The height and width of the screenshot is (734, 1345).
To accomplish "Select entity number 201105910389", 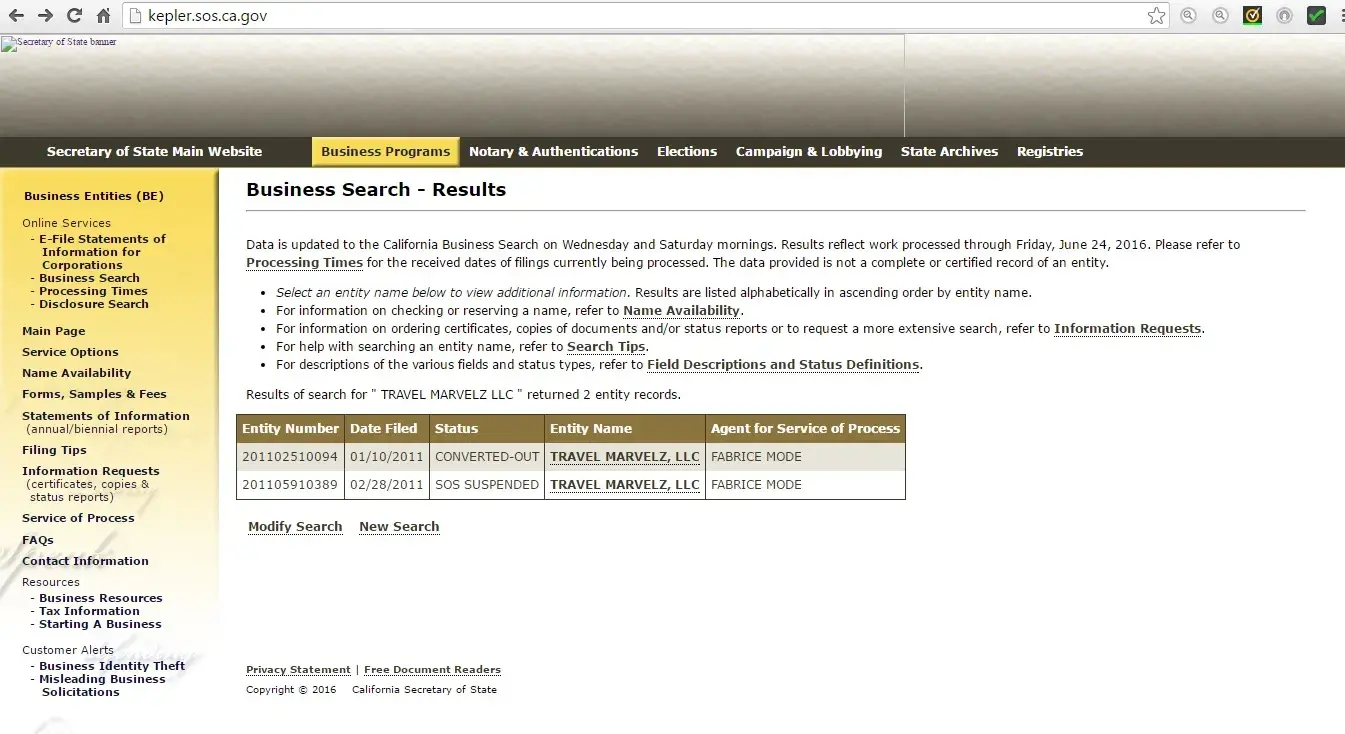I will click(x=290, y=485).
